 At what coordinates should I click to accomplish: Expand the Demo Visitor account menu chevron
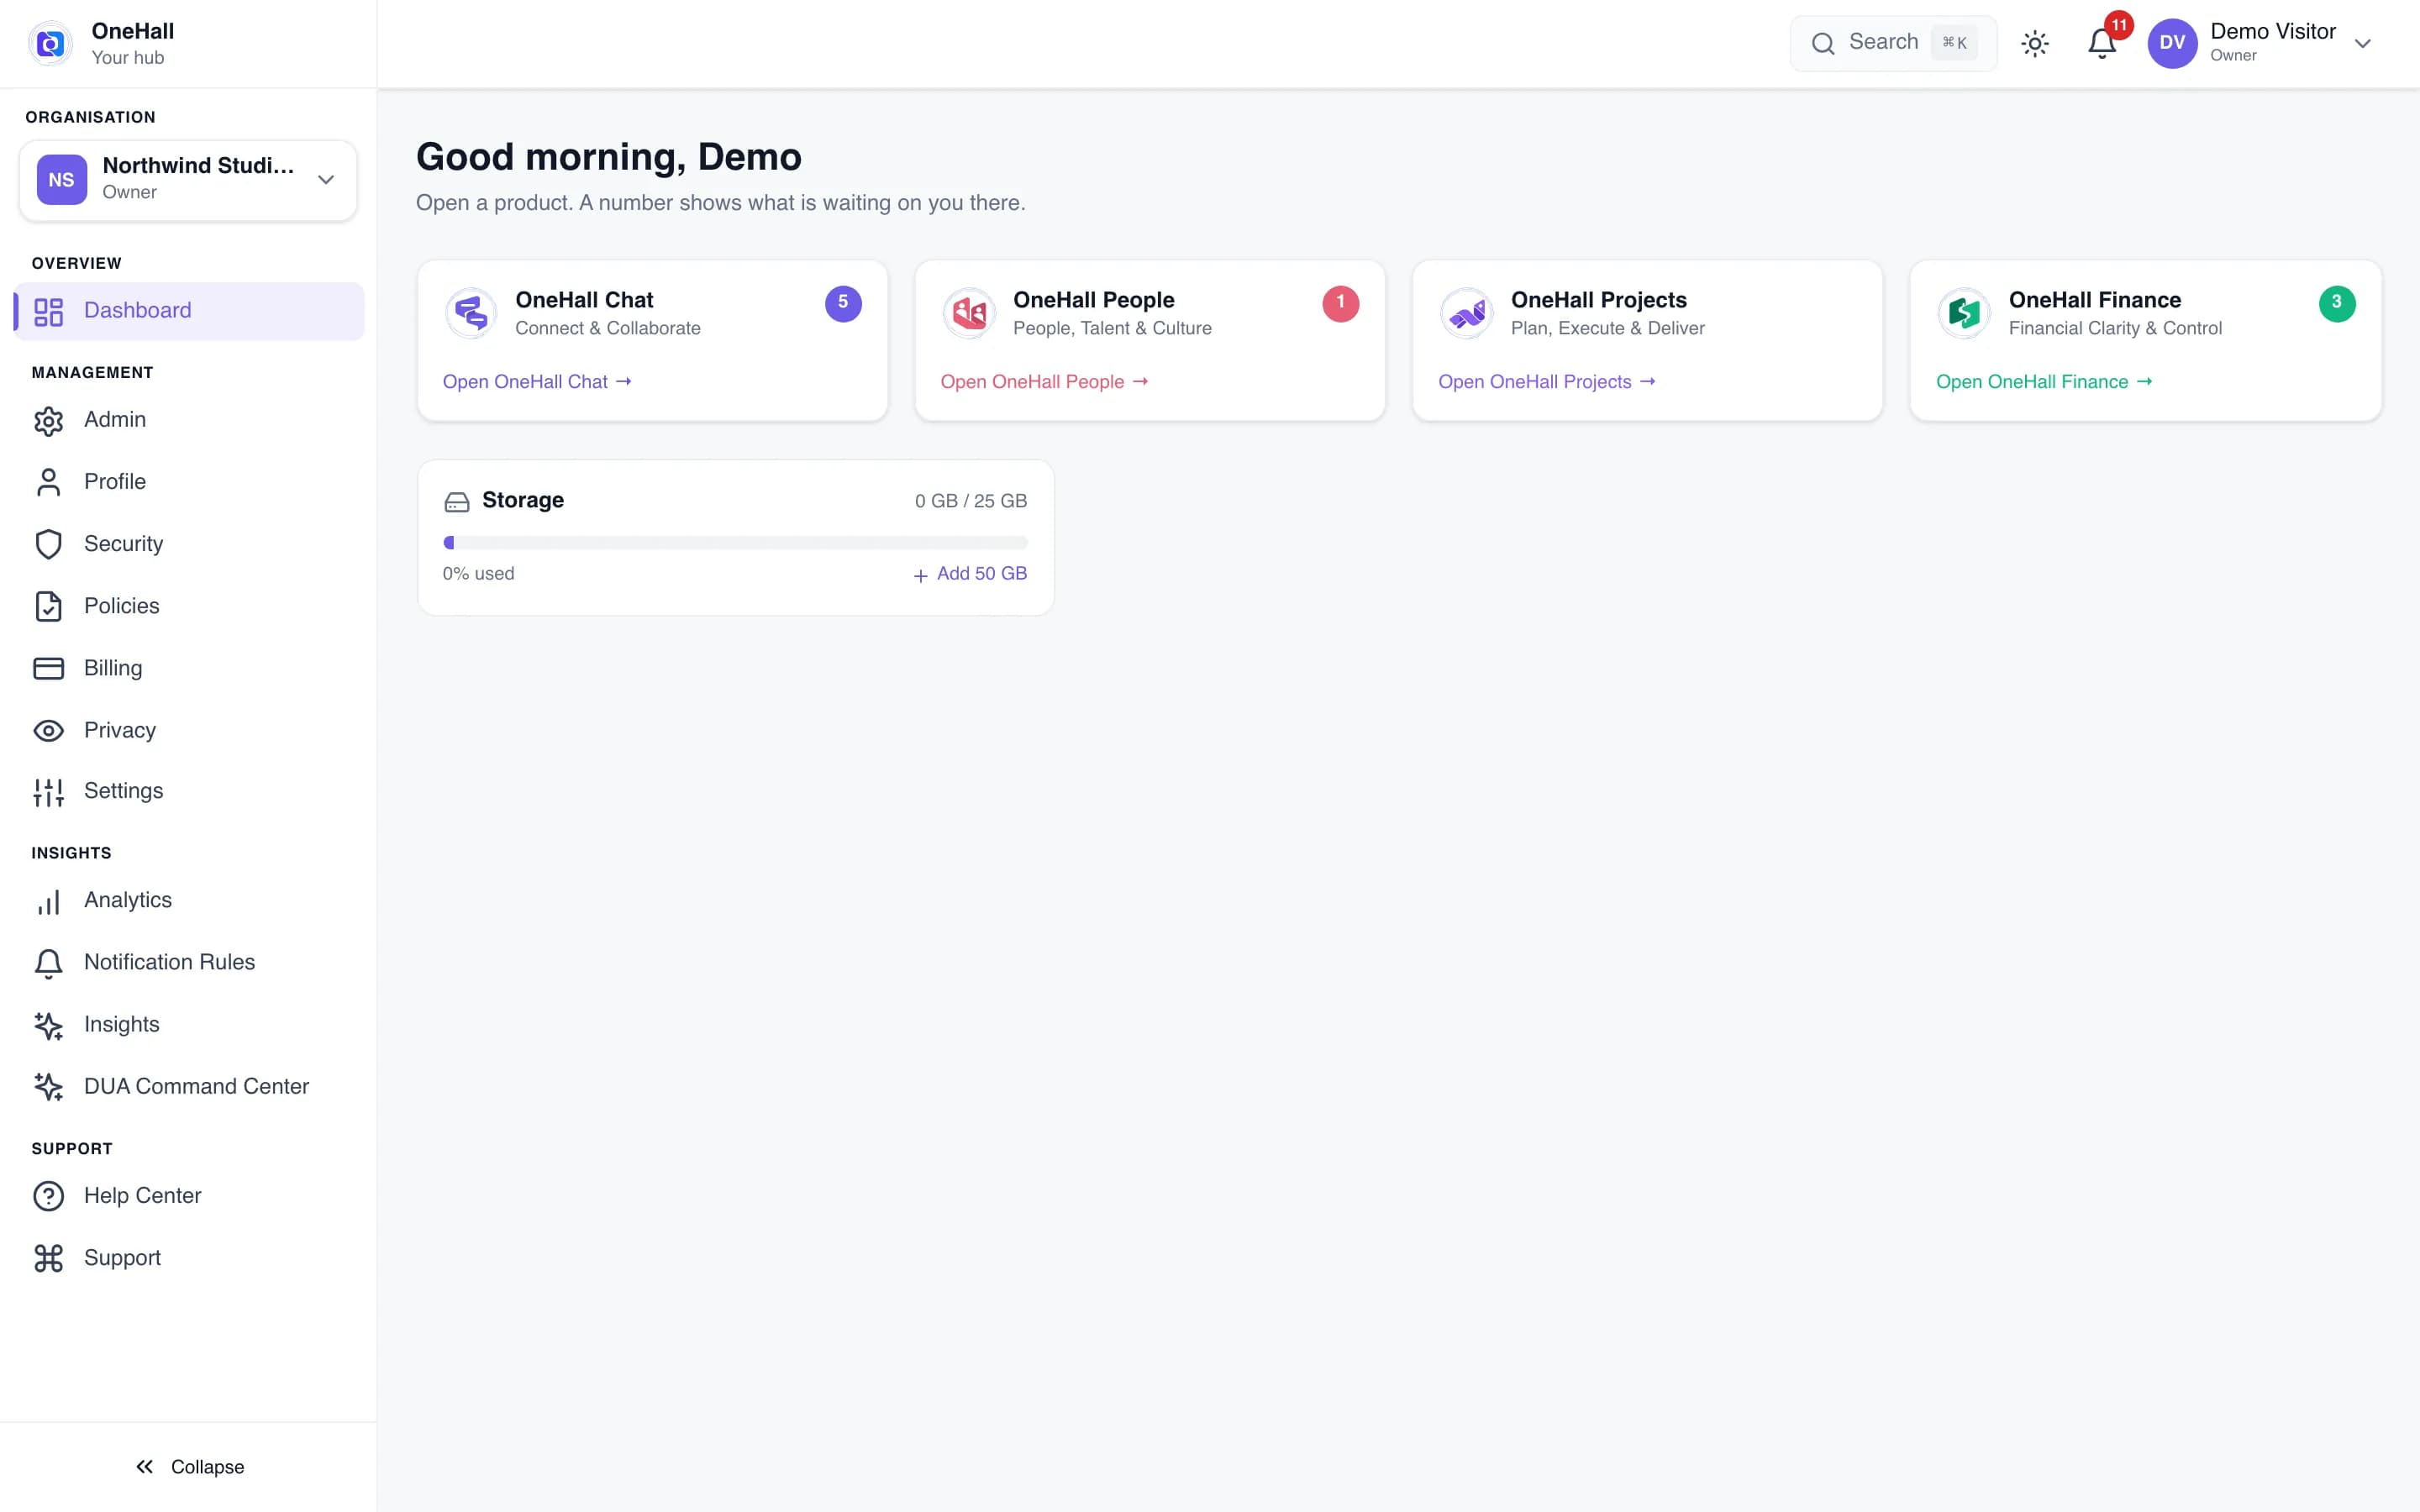[x=2363, y=43]
